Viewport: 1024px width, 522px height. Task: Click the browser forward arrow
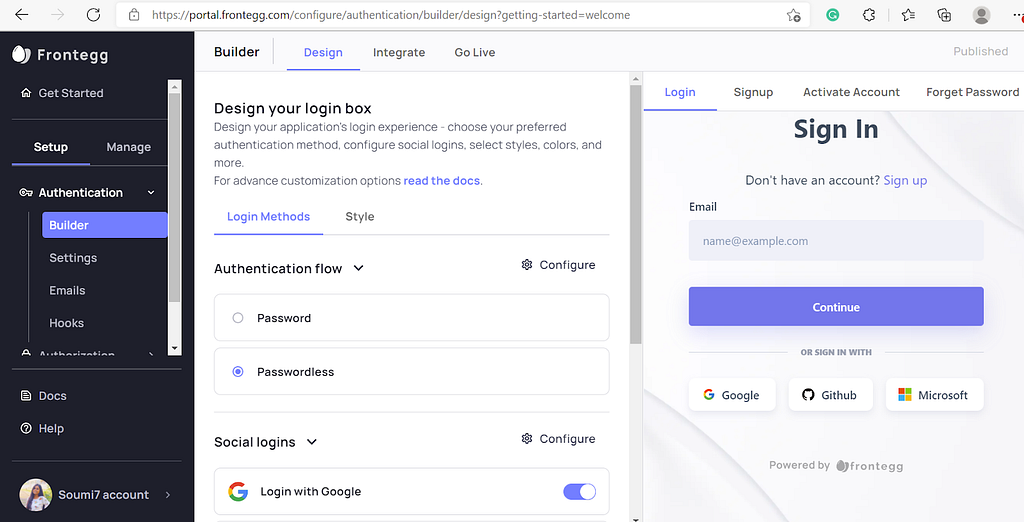57,14
